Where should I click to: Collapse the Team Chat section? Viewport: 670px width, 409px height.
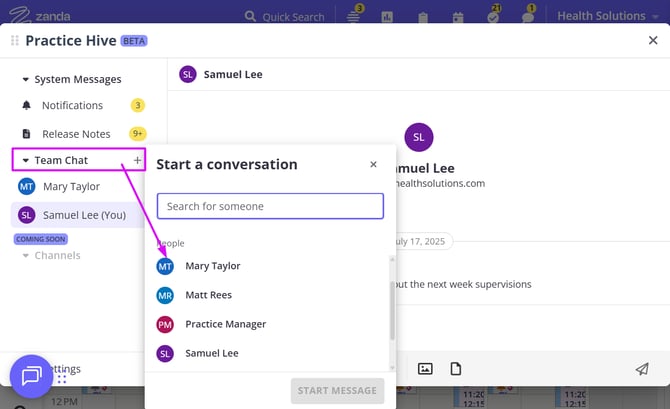(26, 161)
